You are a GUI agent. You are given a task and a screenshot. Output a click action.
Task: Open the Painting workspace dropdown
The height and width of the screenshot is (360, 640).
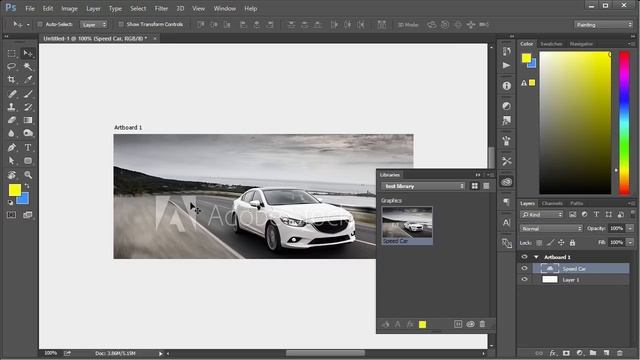point(603,25)
